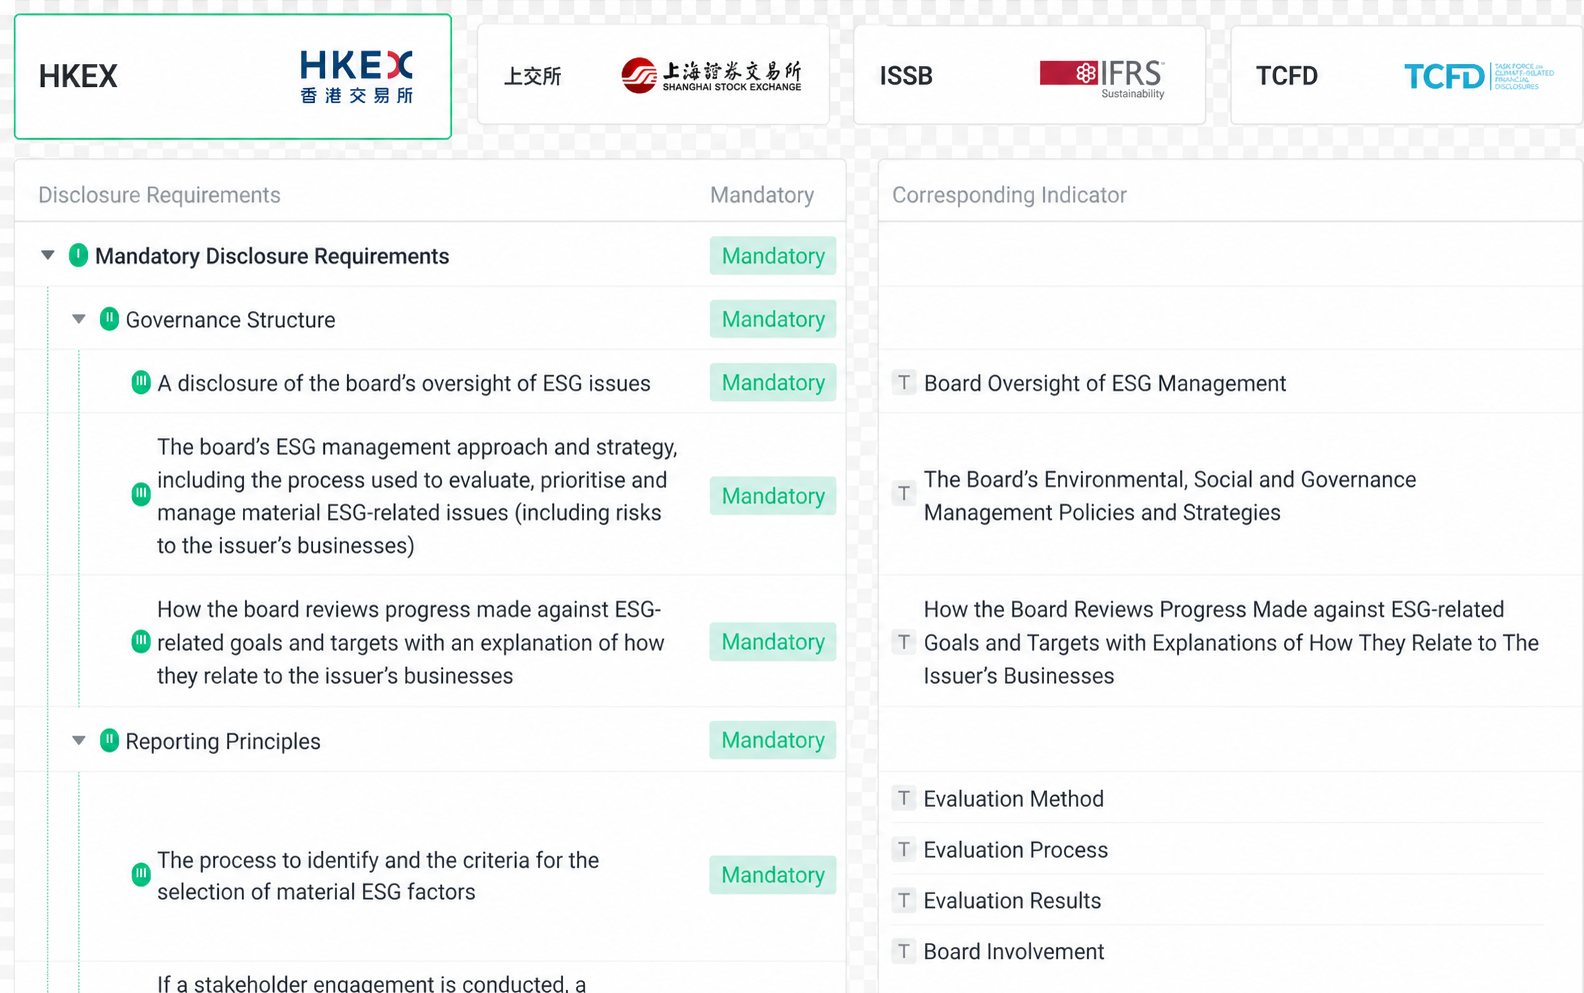Screen dimensions: 1584x993
Task: Select 'The board's ESG management approach and strategy' row
Action: tap(430, 495)
